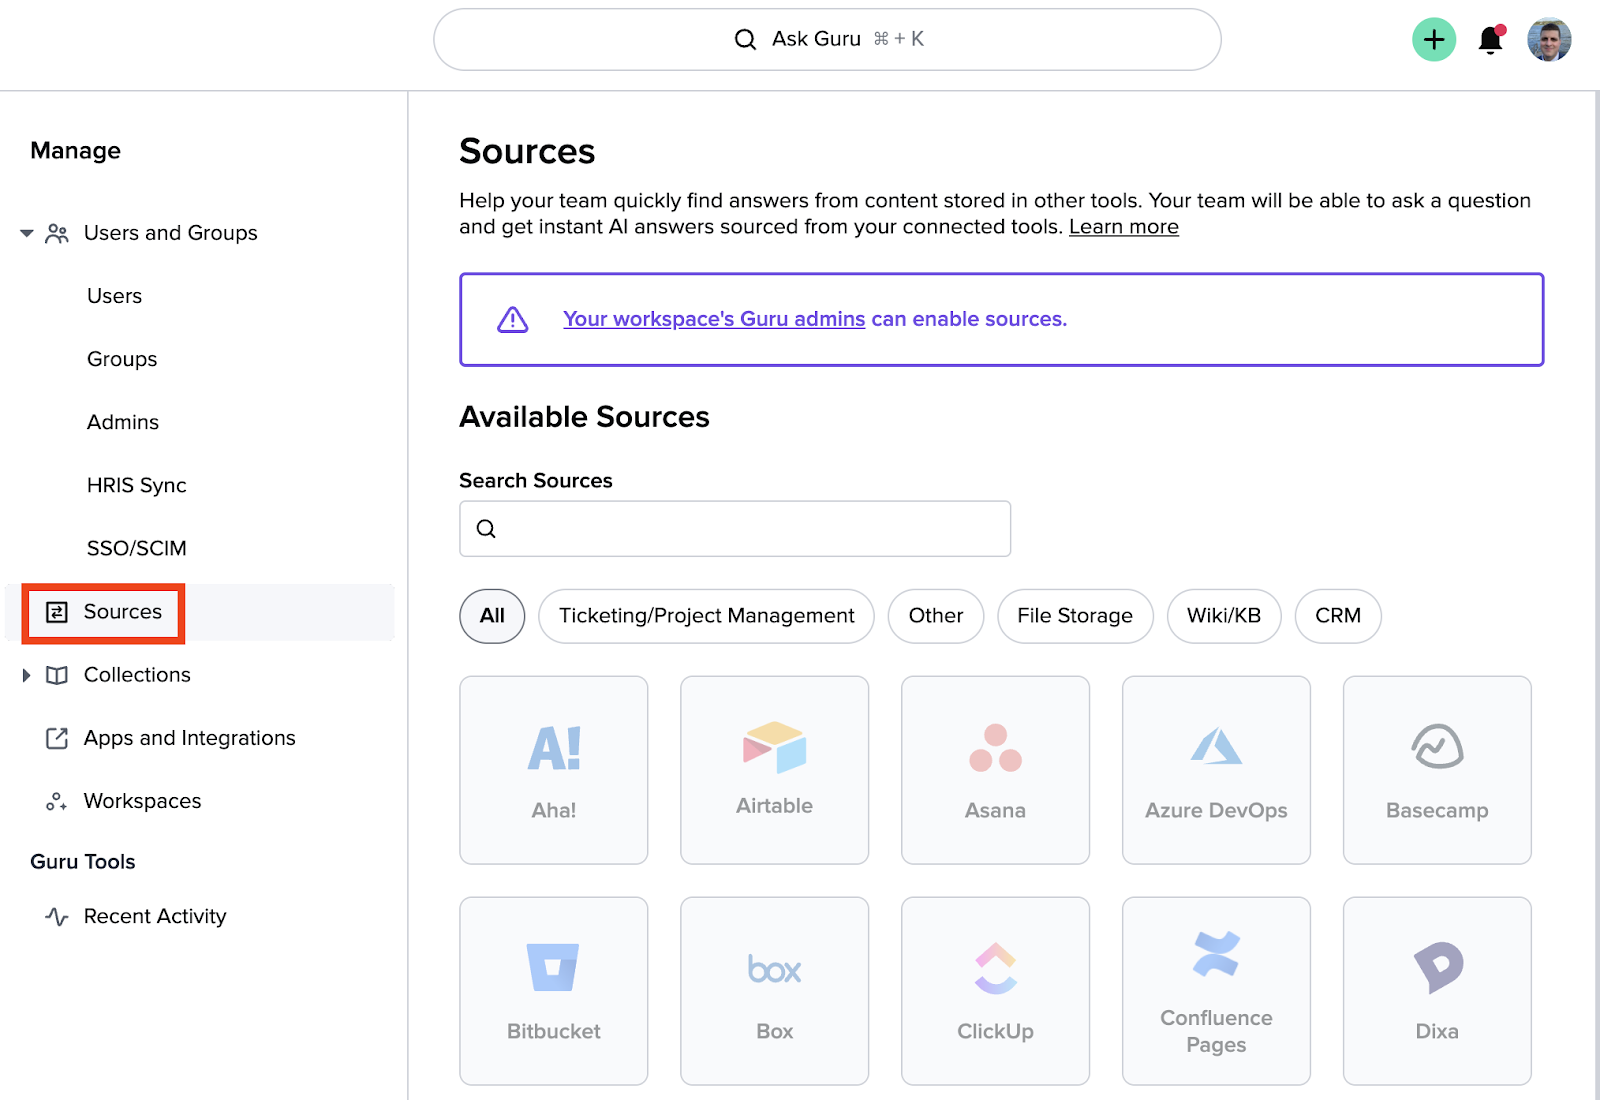Filter sources by File Storage
The height and width of the screenshot is (1100, 1600).
(1075, 616)
